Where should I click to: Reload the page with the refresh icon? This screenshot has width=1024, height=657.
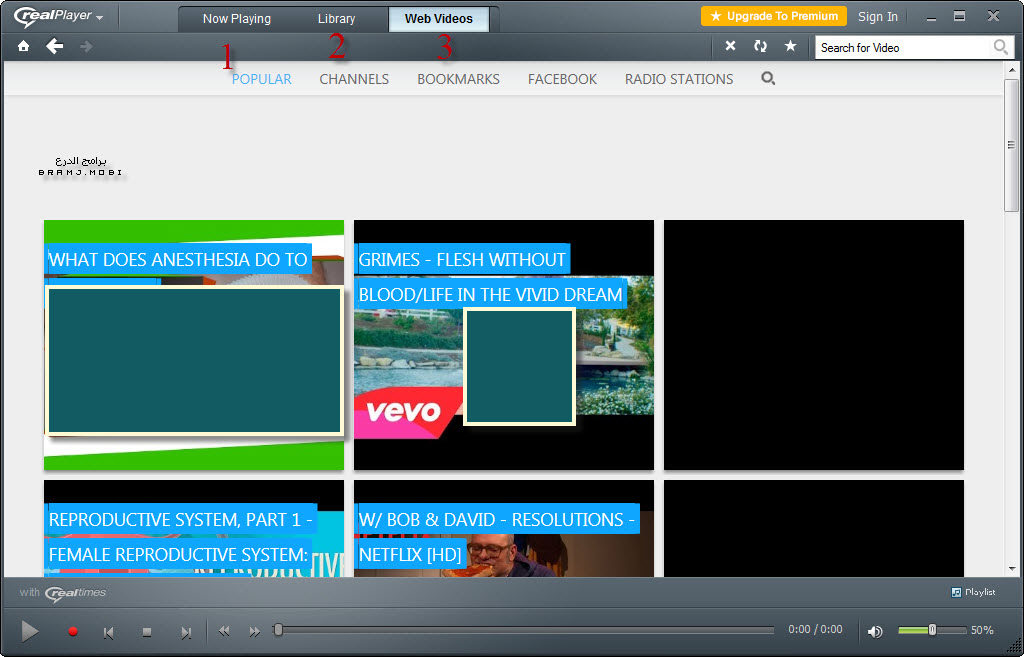pos(760,46)
